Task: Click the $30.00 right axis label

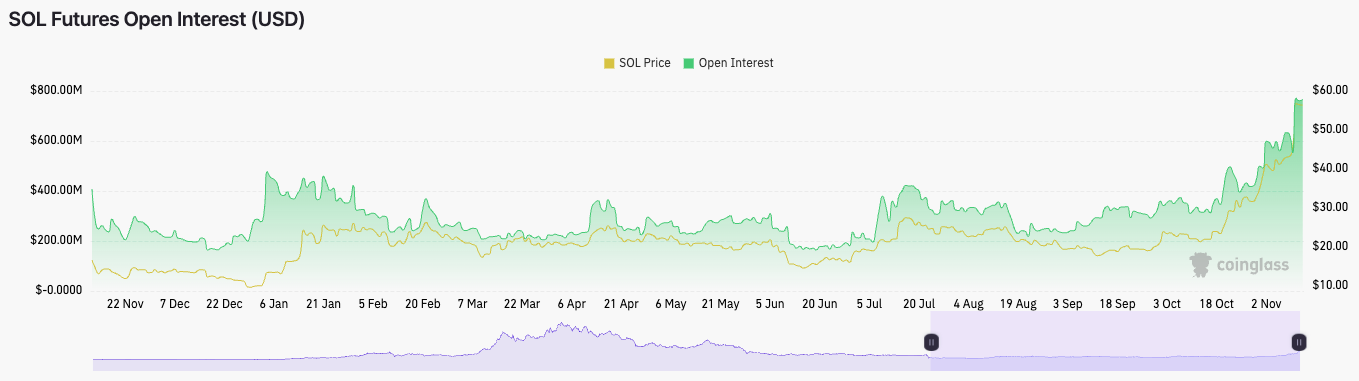Action: [1331, 207]
